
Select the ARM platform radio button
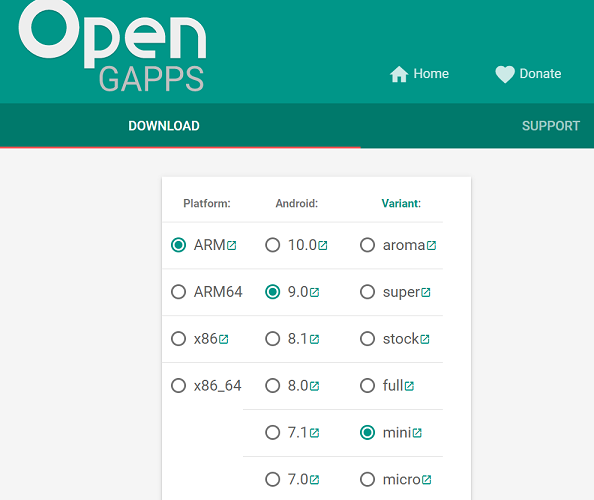click(x=178, y=245)
